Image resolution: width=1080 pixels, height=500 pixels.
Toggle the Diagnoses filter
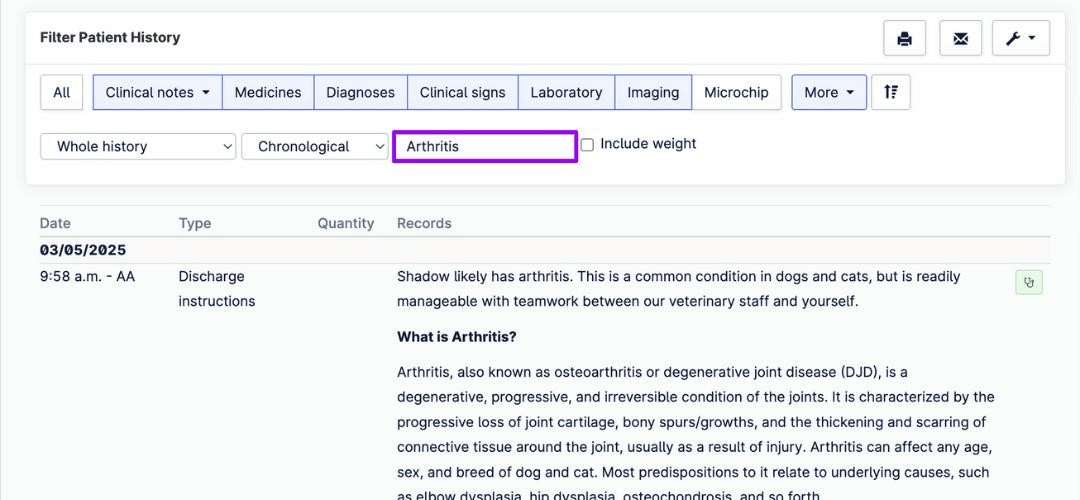tap(360, 92)
